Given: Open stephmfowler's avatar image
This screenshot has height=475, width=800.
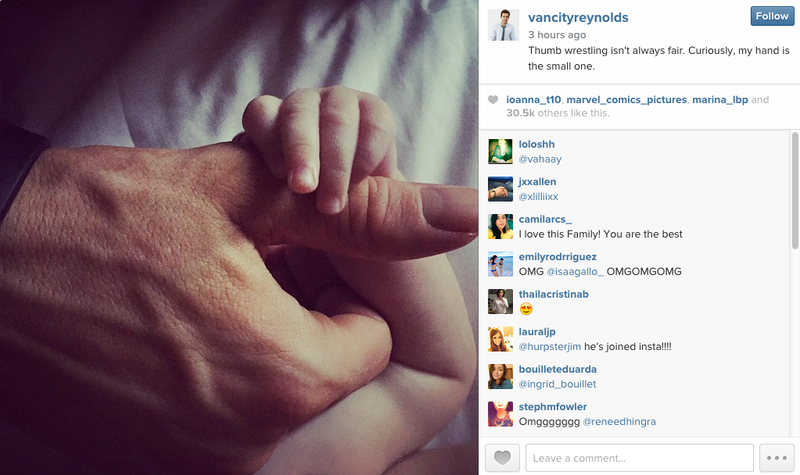Looking at the screenshot, I should [500, 414].
